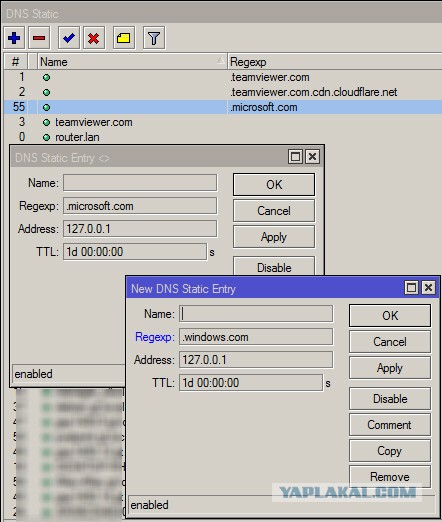Click Regexp field showing .microsoft.com
This screenshot has width=442, height=522.
(140, 206)
